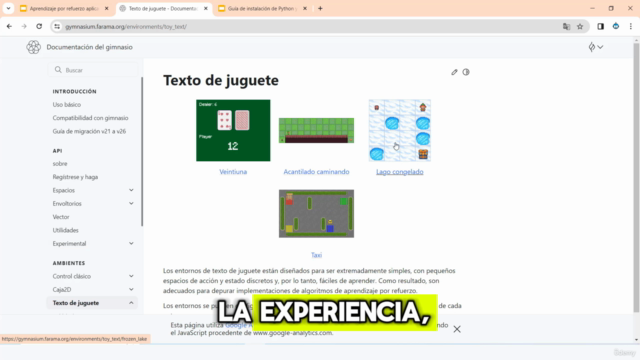Open a new browser tab
The image size is (640, 360).
[x=320, y=8]
